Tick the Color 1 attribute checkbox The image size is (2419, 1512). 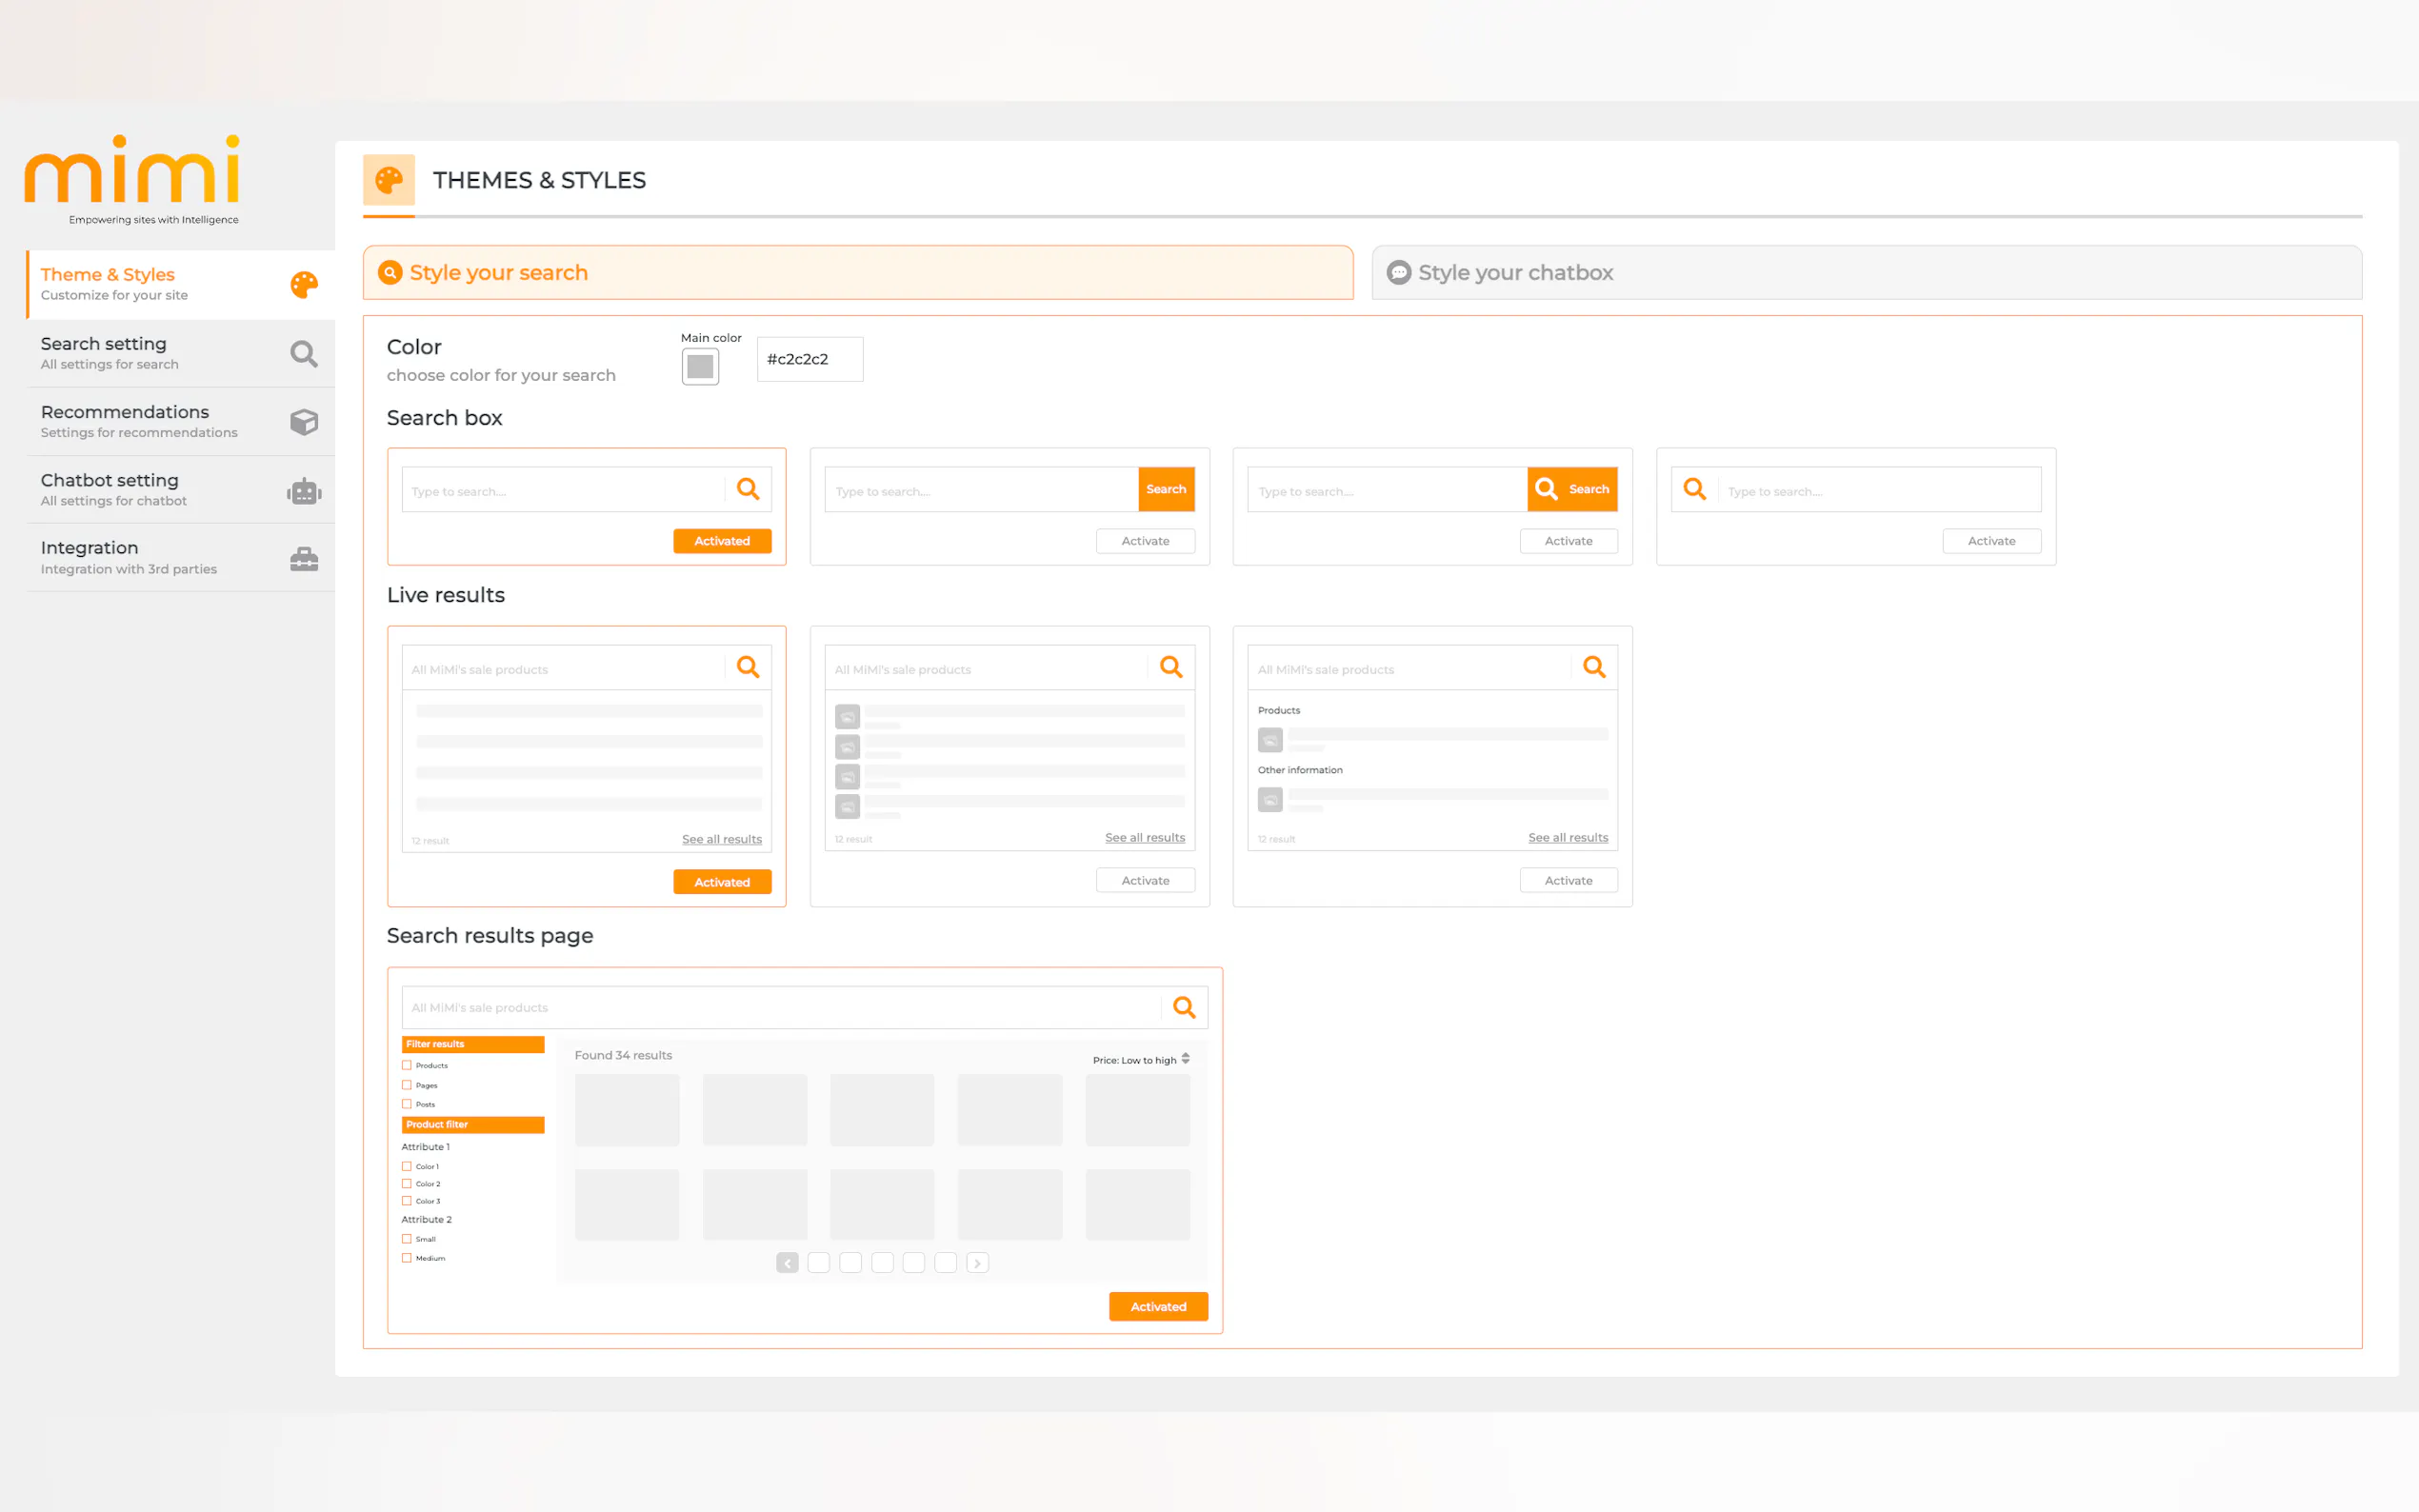point(407,1166)
